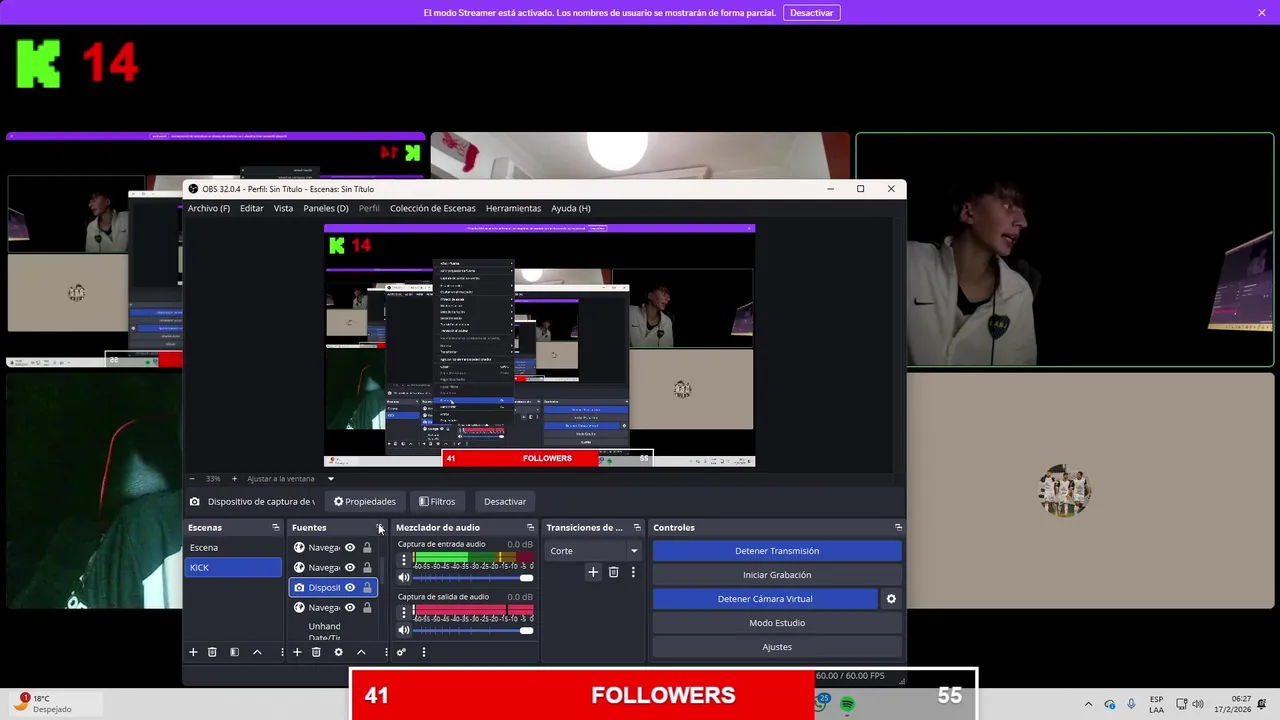Undock the Escenas panel

click(x=276, y=527)
